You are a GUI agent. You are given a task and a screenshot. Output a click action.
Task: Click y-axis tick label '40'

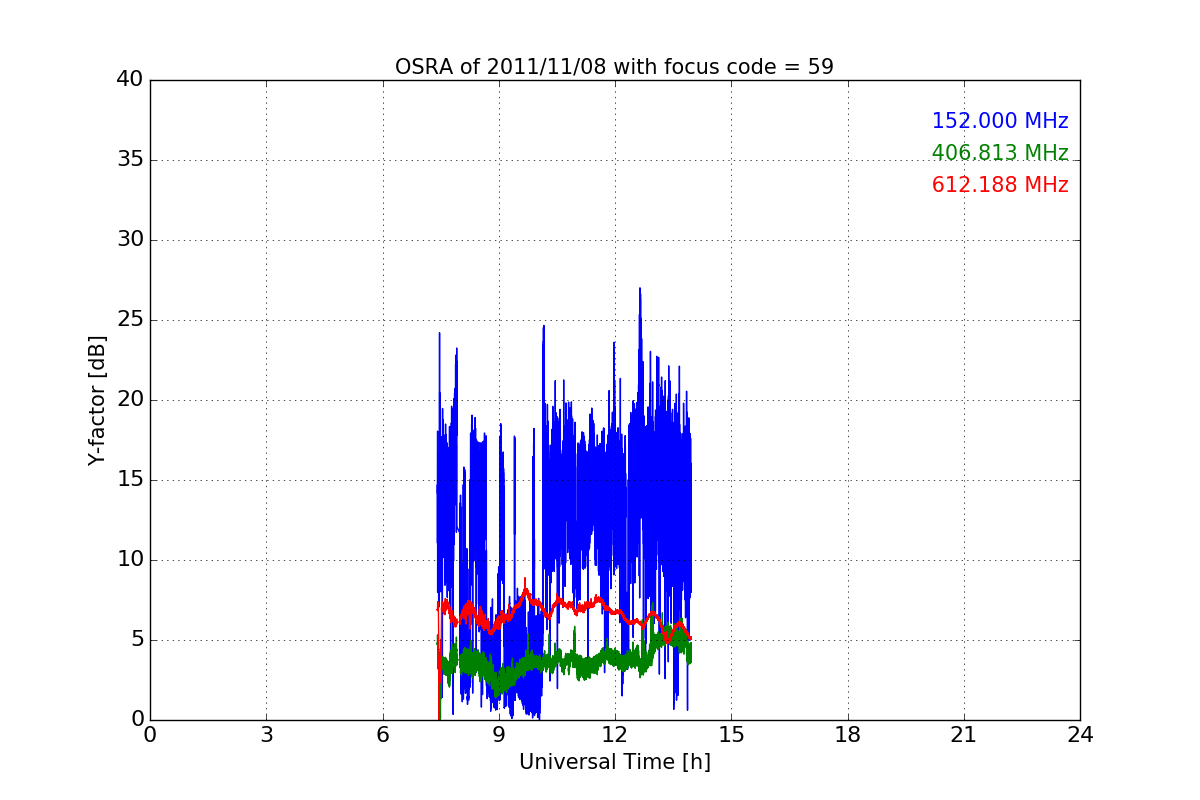coord(130,80)
